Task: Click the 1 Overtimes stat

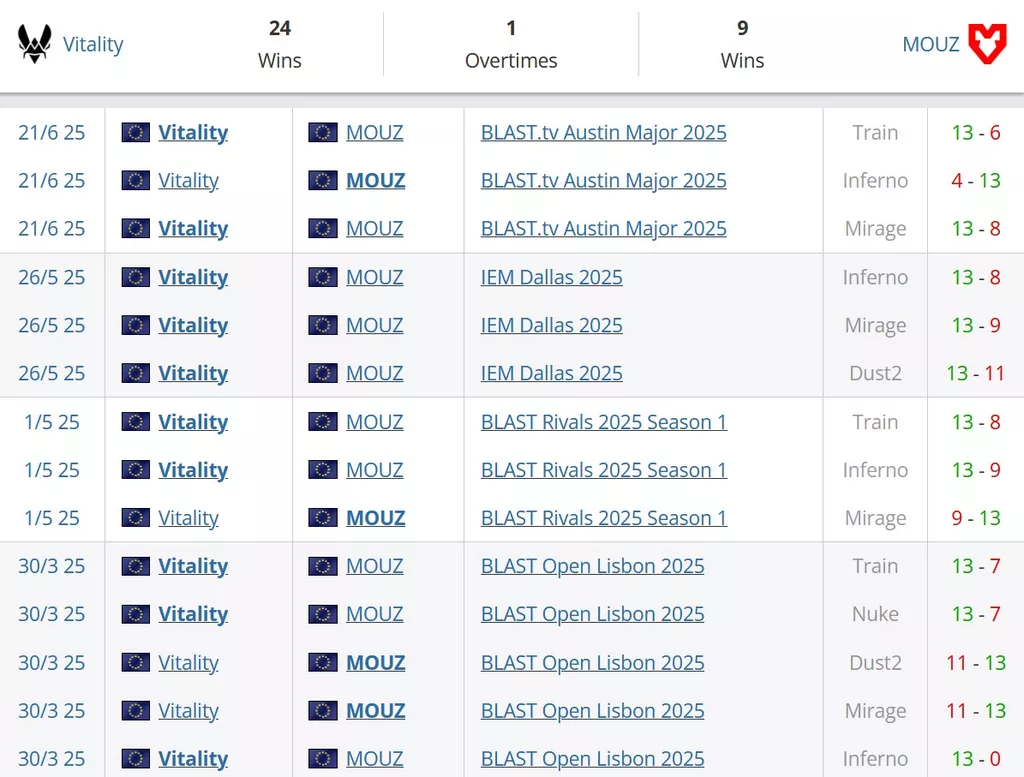Action: (511, 44)
